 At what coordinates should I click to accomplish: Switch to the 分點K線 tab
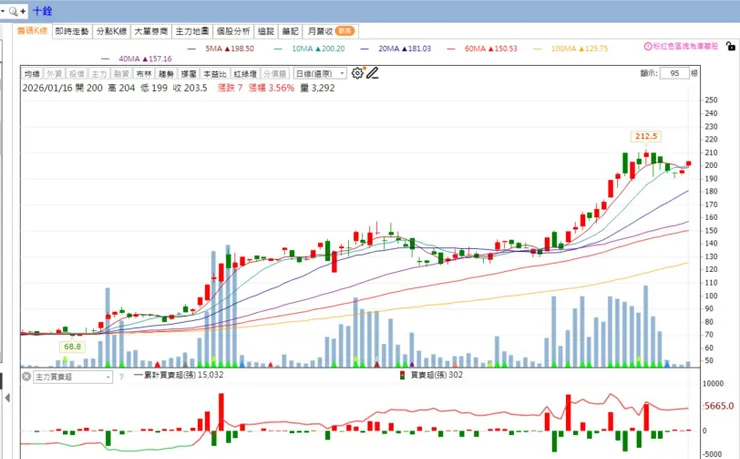(x=111, y=31)
